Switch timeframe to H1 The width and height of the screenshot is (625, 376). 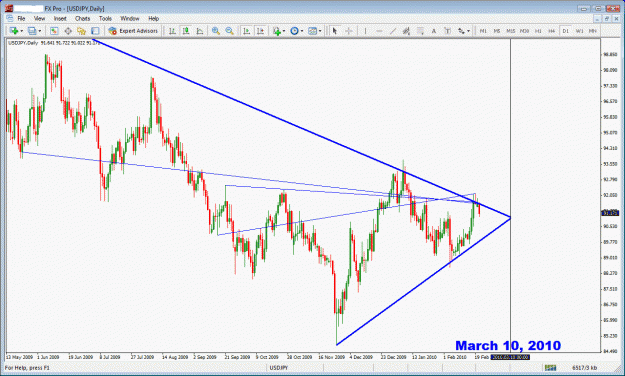coord(538,31)
